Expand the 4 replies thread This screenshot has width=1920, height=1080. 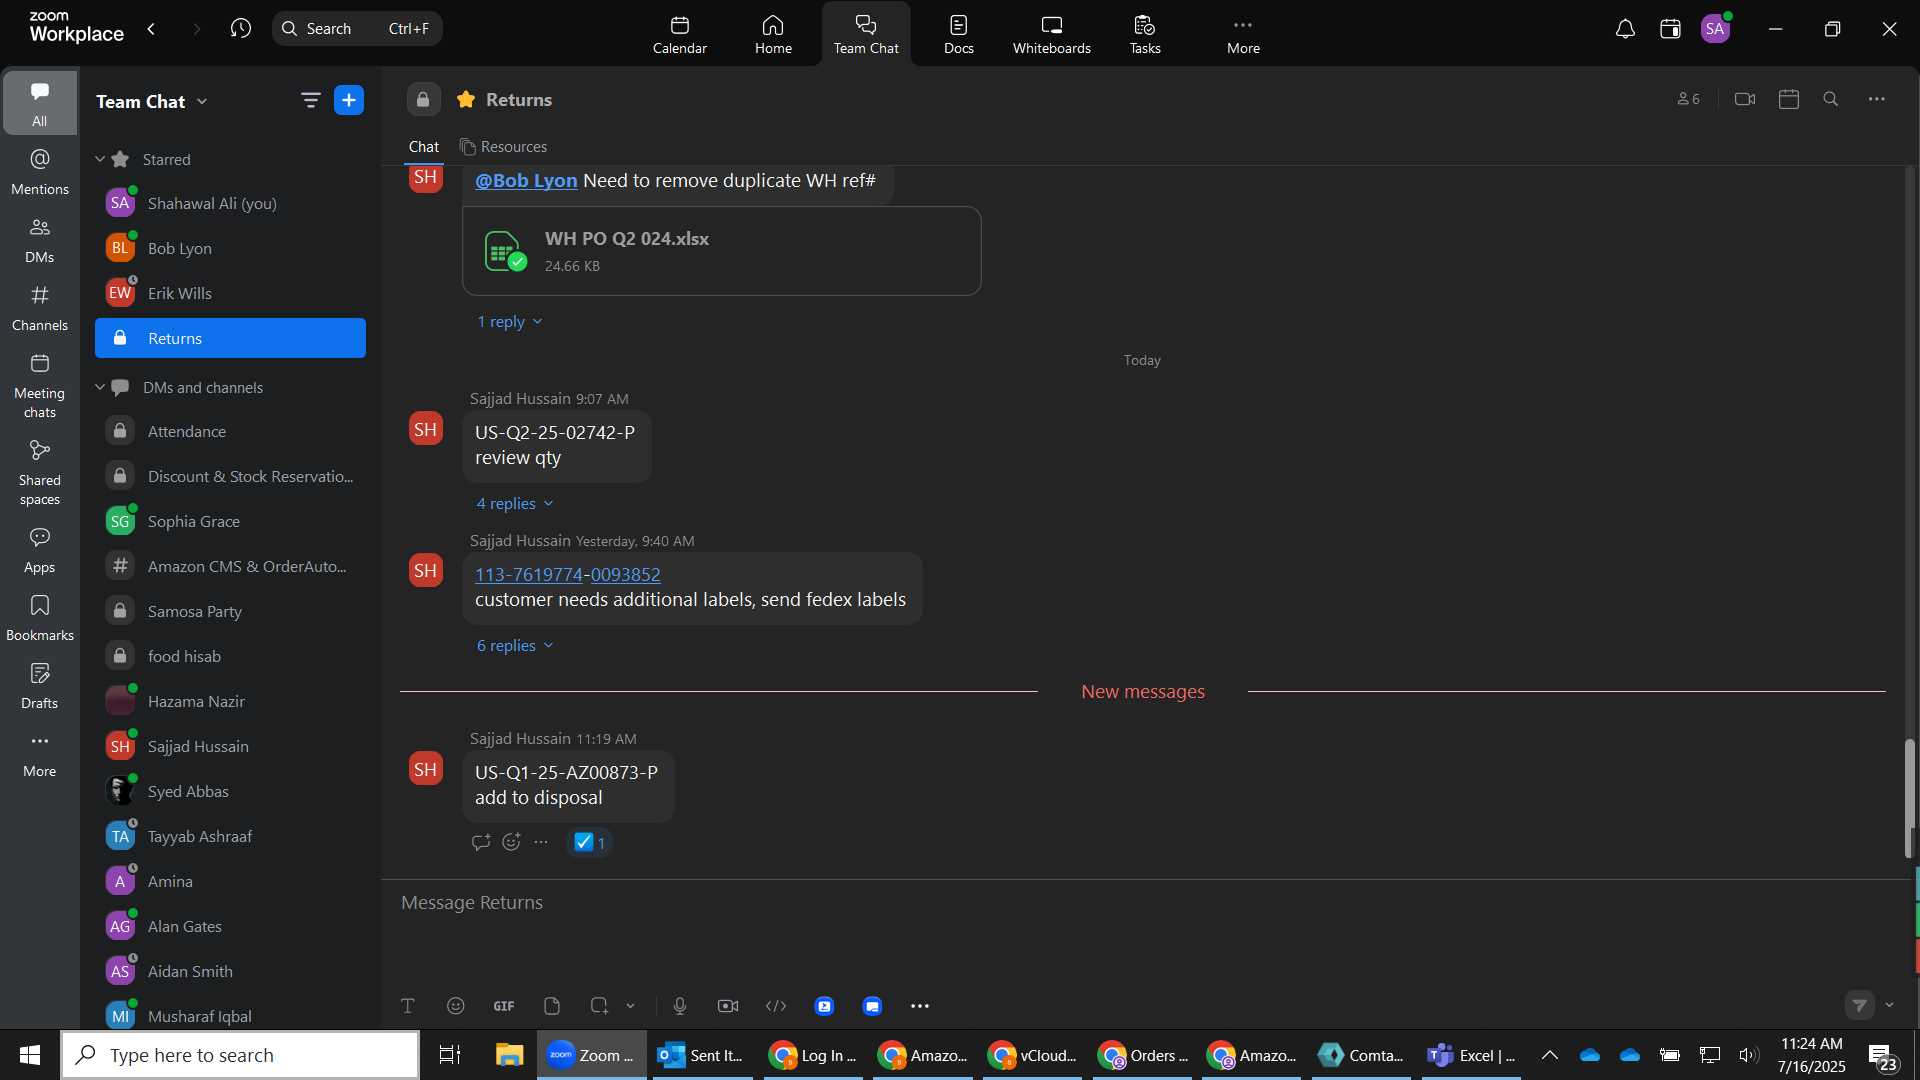514,504
